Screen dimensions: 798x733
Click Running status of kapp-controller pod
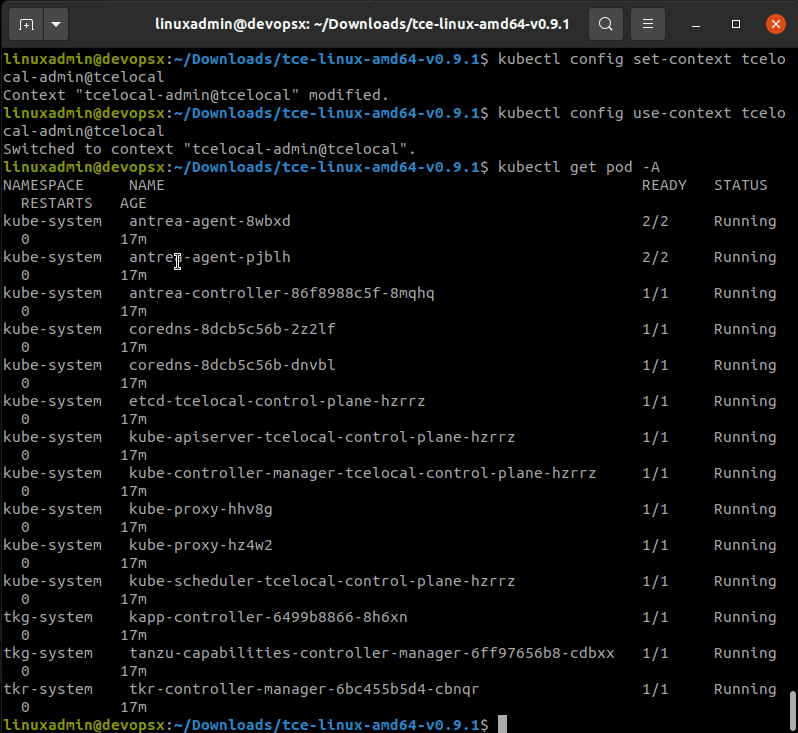pos(745,617)
